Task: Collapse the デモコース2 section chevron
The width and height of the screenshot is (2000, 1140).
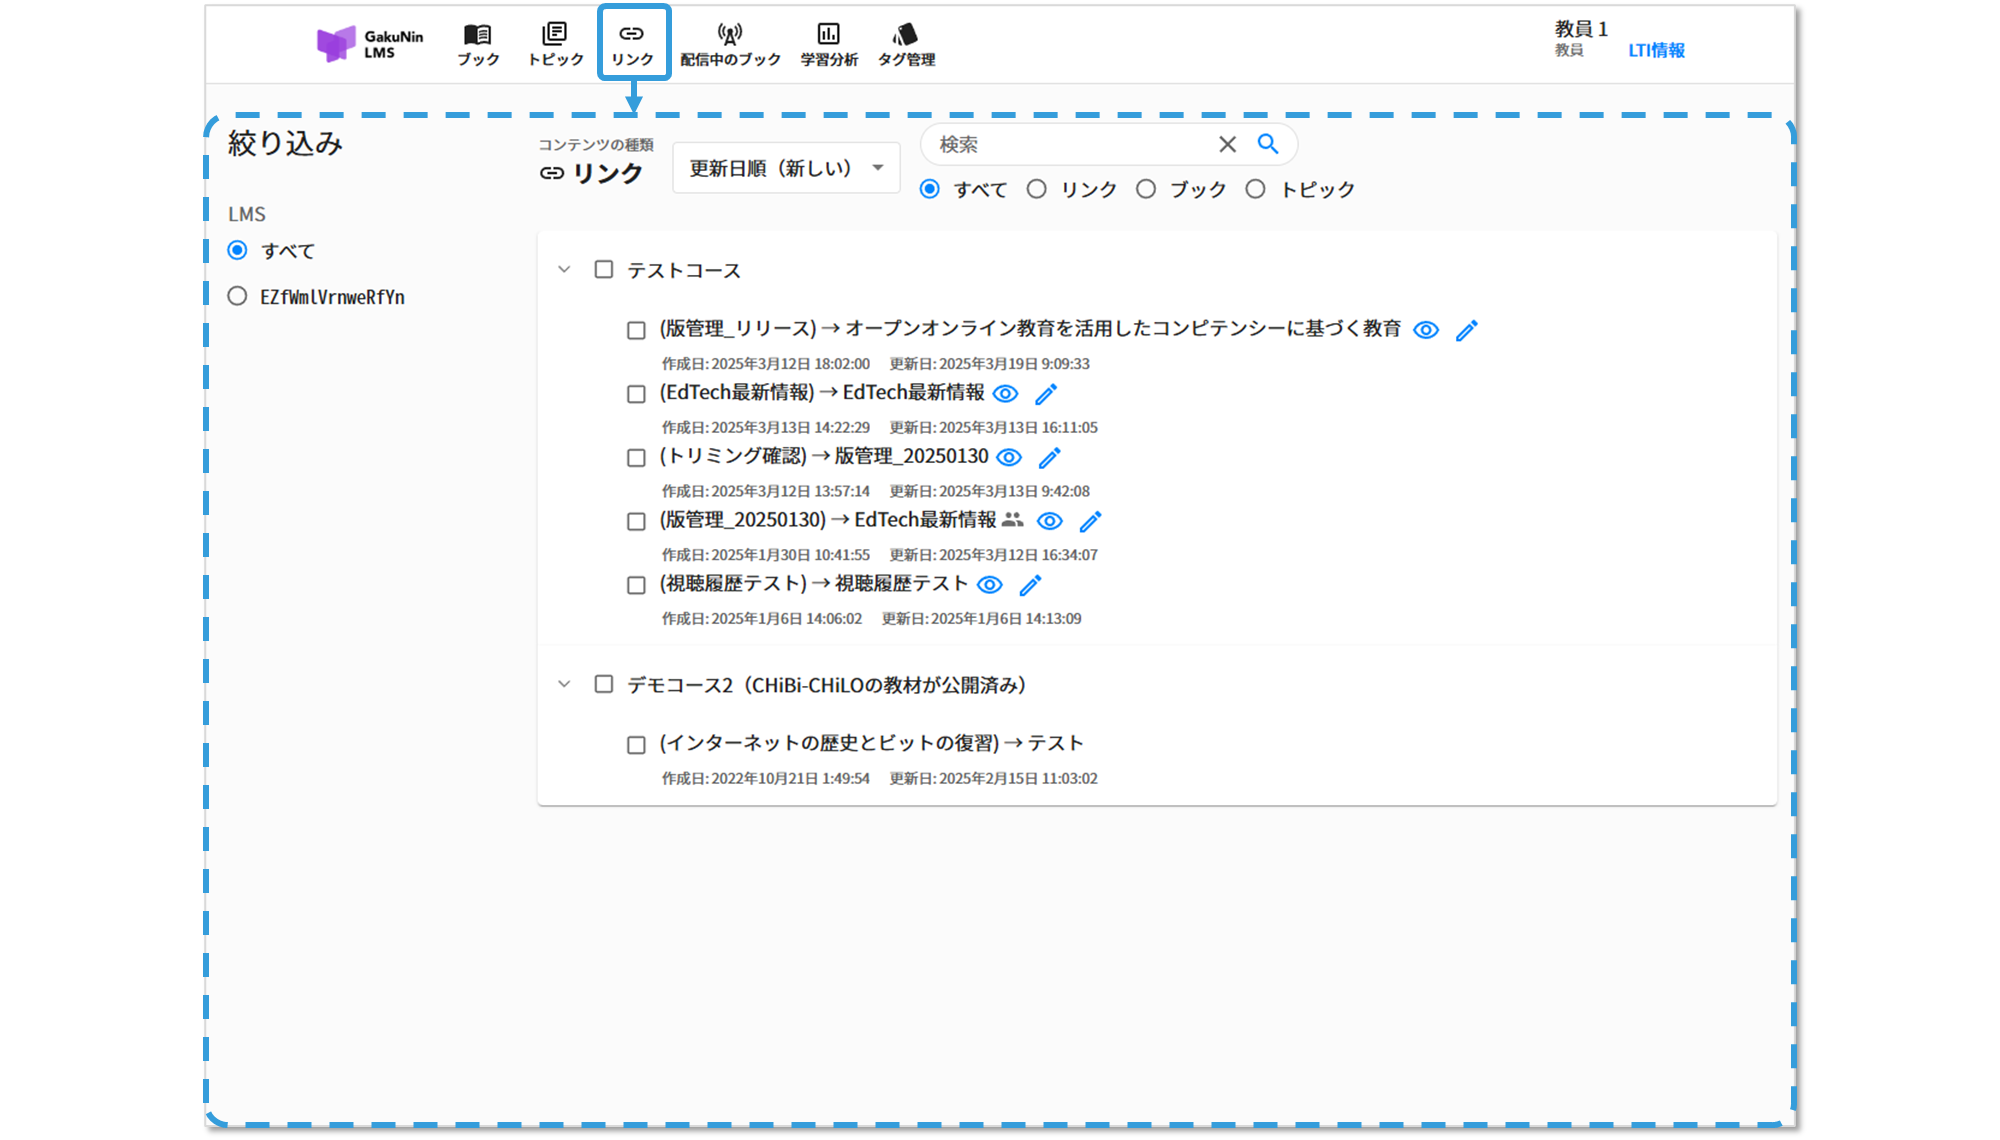Action: tap(564, 685)
